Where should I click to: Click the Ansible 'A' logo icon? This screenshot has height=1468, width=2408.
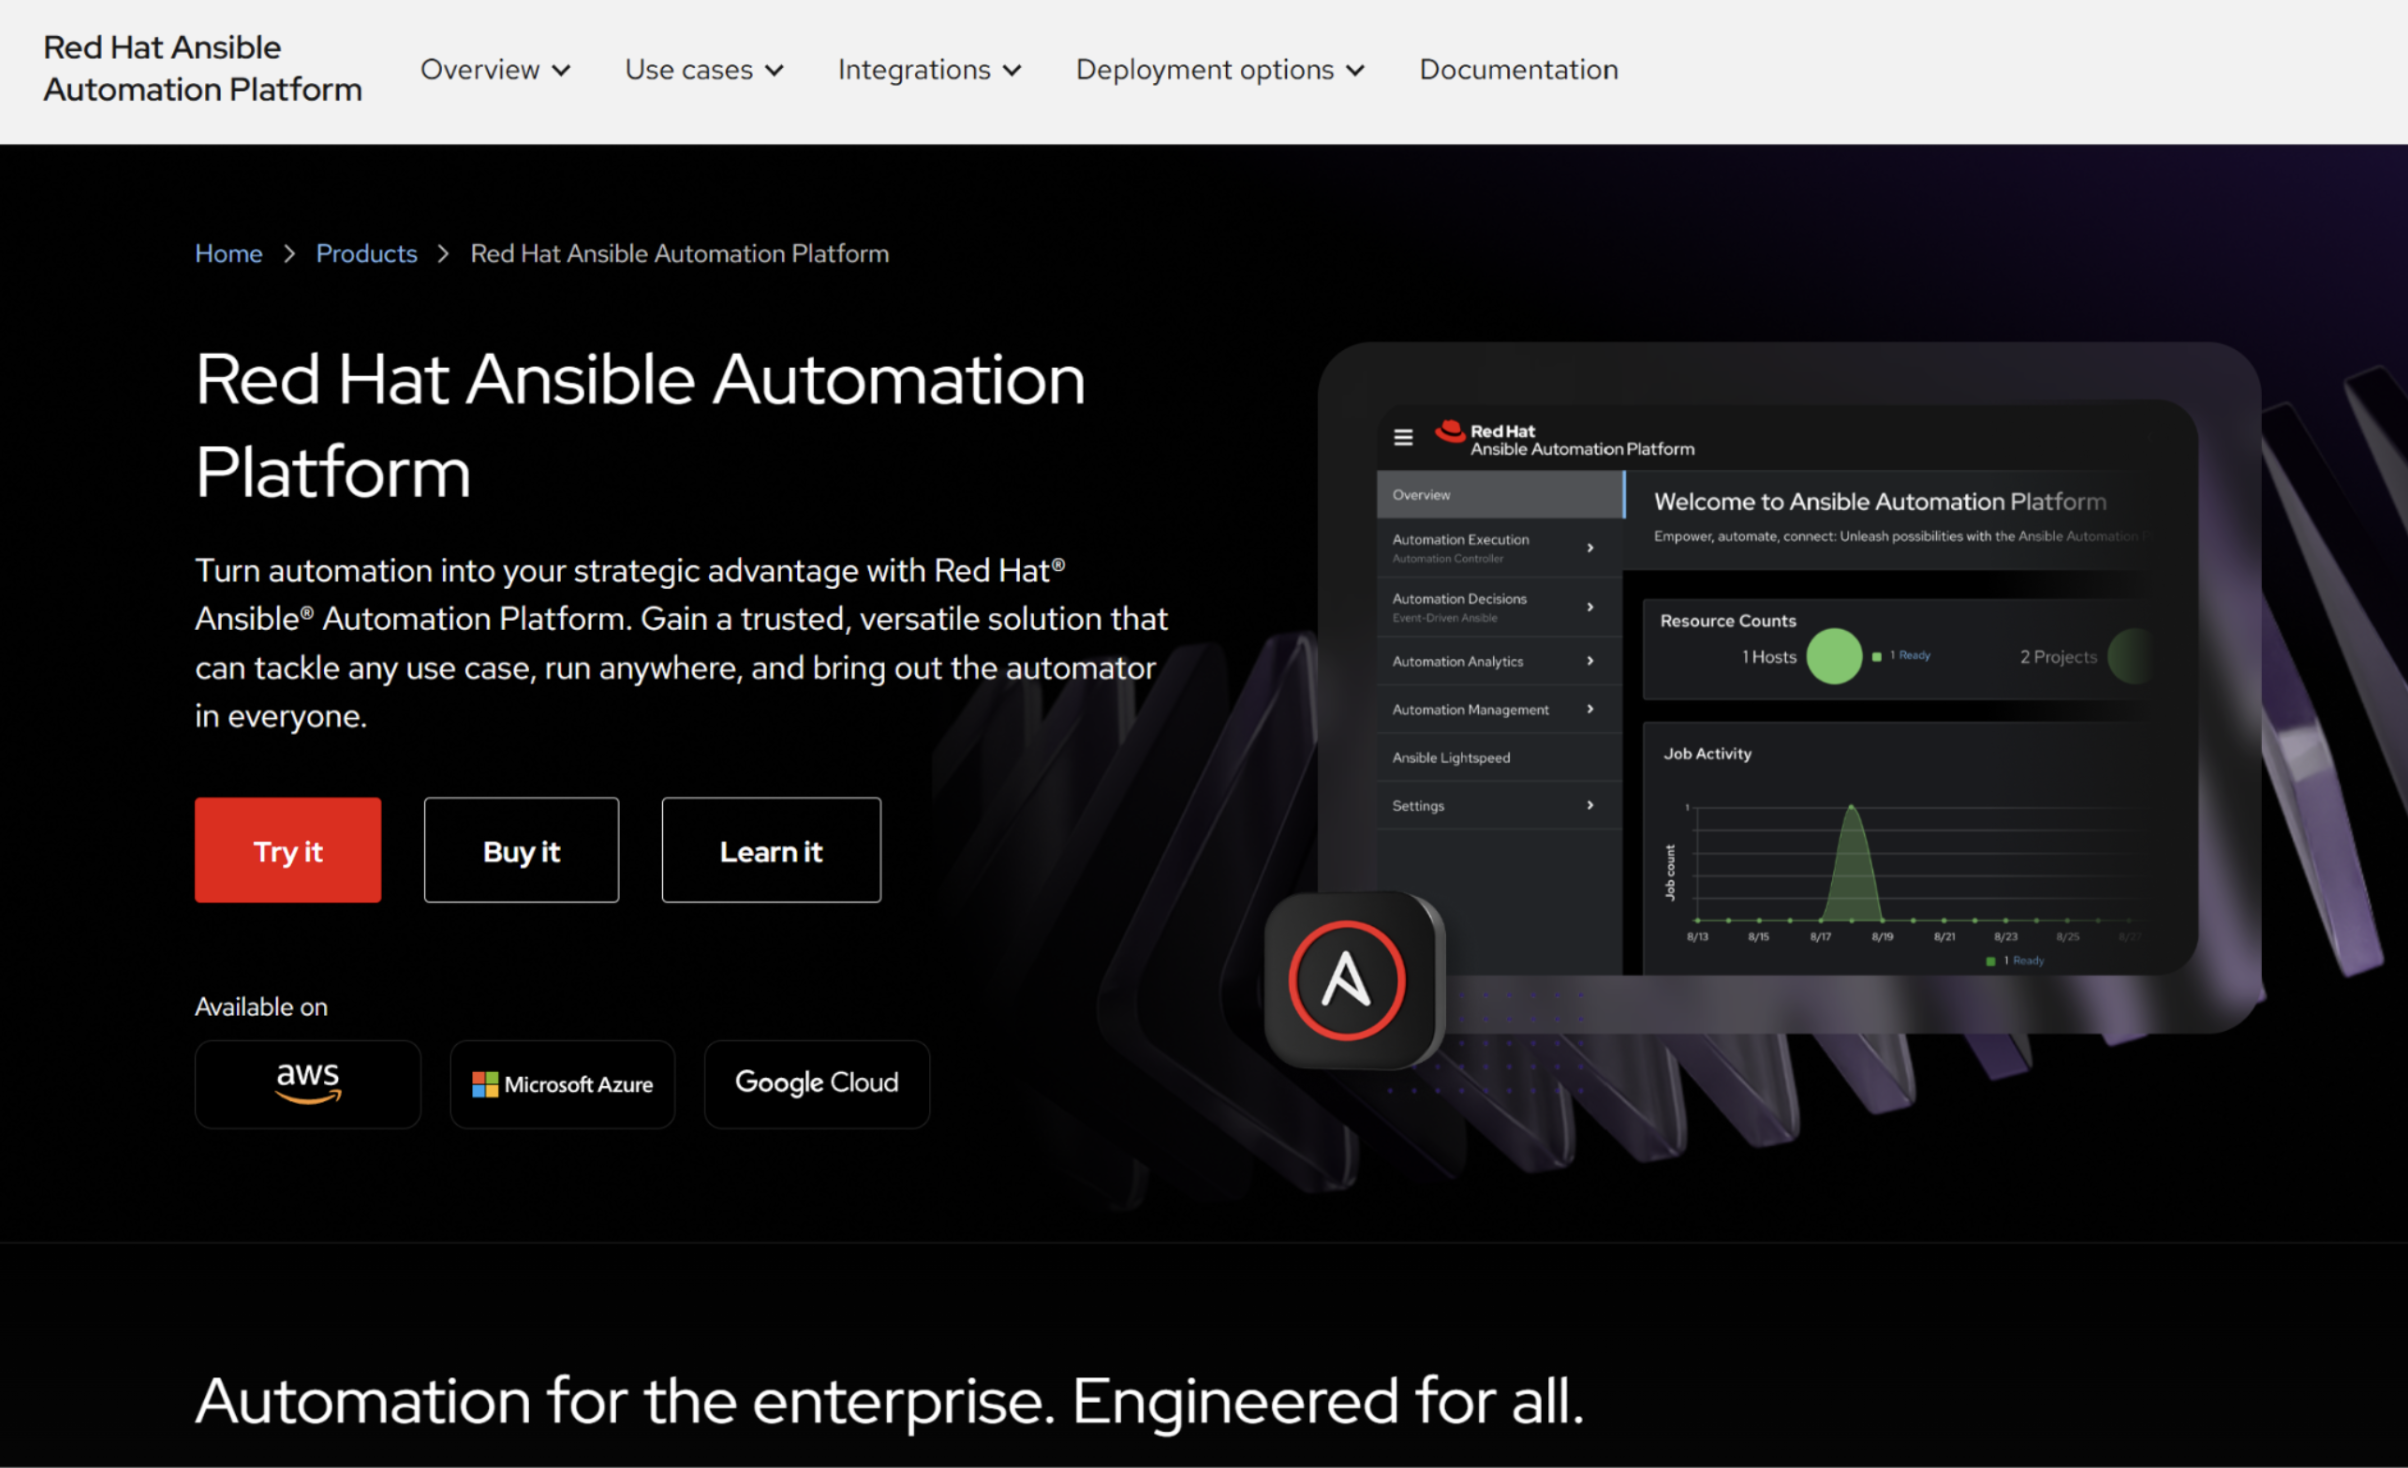click(1347, 980)
